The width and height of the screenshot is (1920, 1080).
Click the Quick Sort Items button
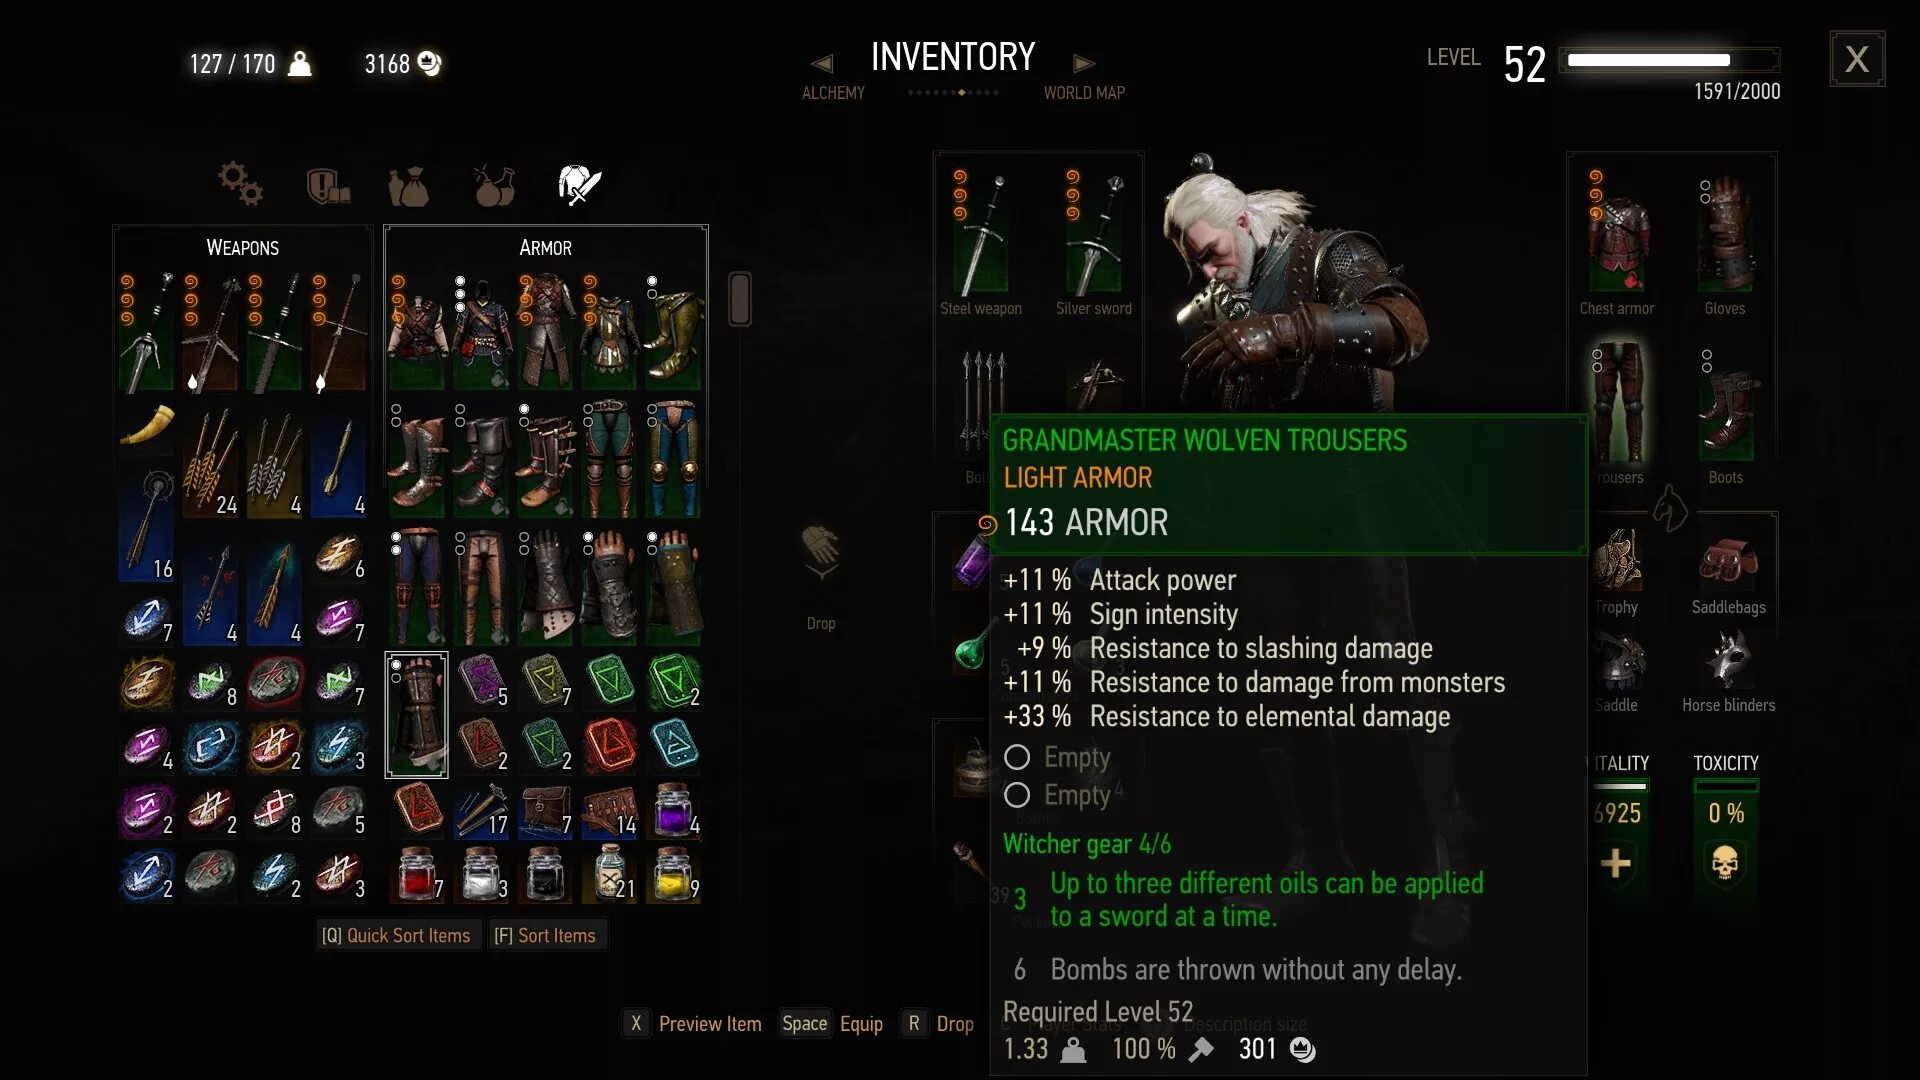pos(396,936)
